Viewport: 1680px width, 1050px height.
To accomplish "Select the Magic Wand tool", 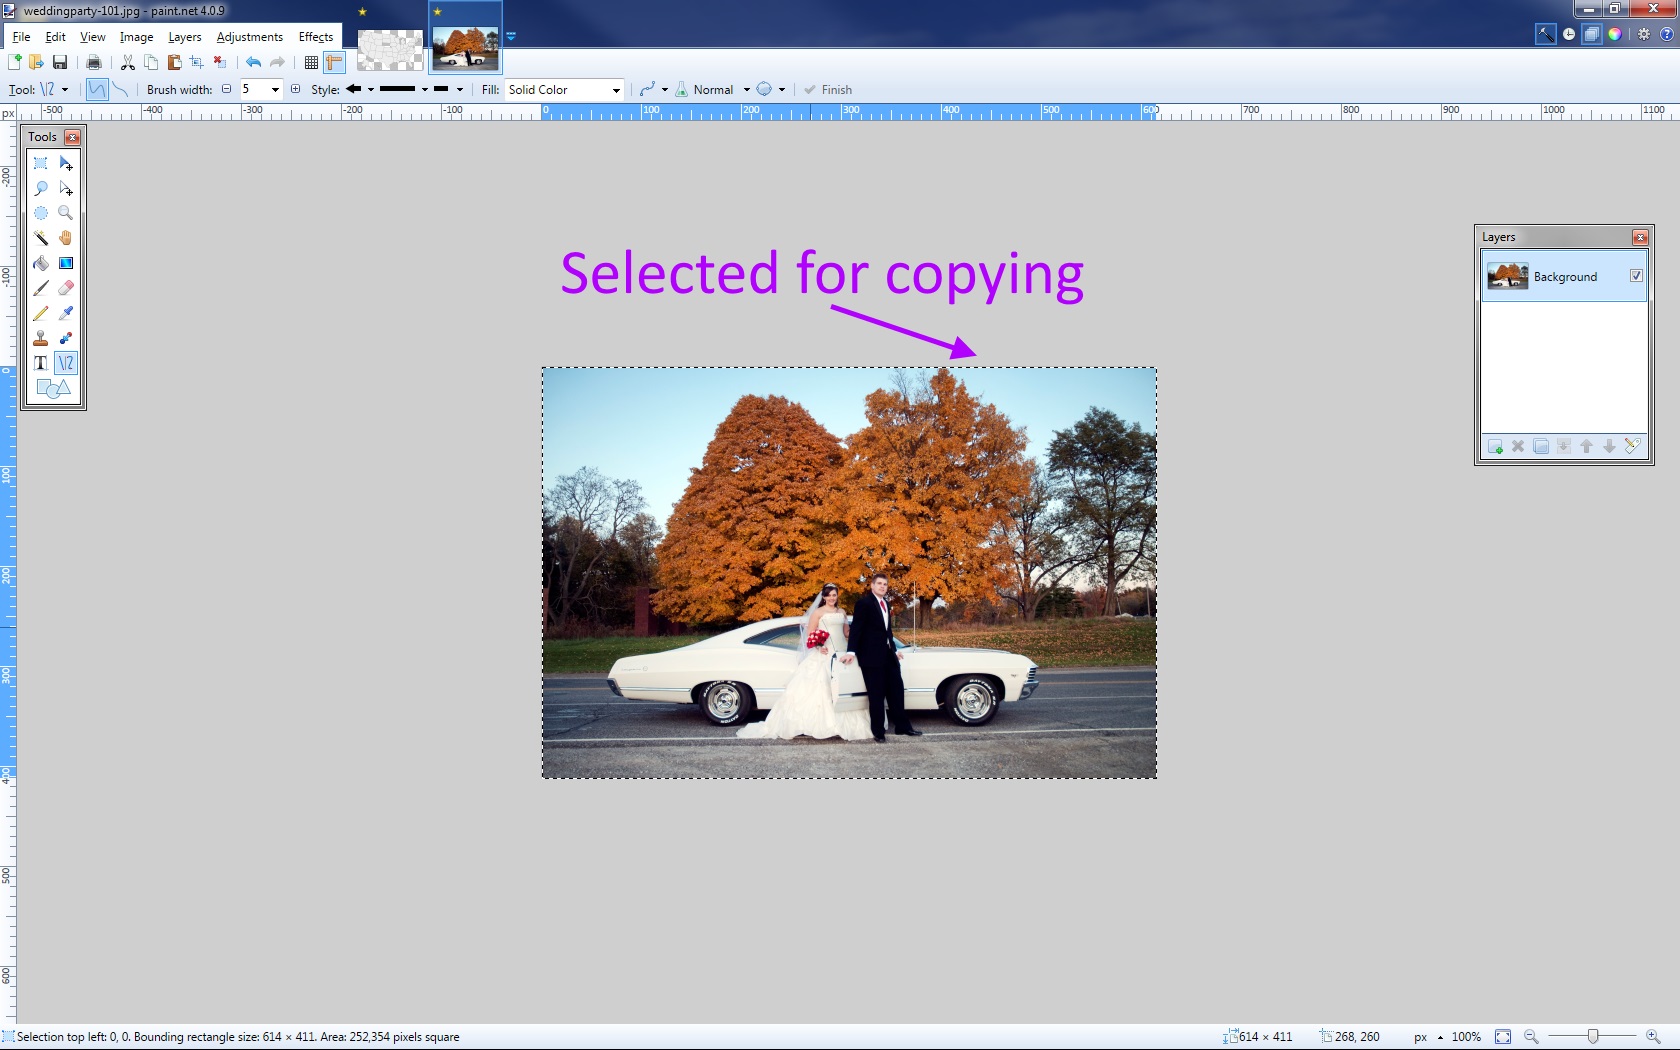I will (41, 238).
